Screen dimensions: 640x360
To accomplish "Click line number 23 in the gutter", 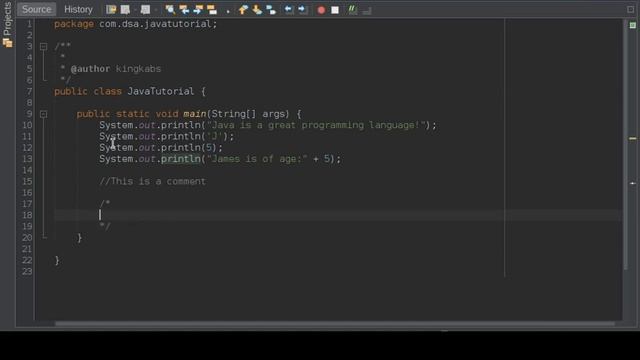I will coord(27,271).
